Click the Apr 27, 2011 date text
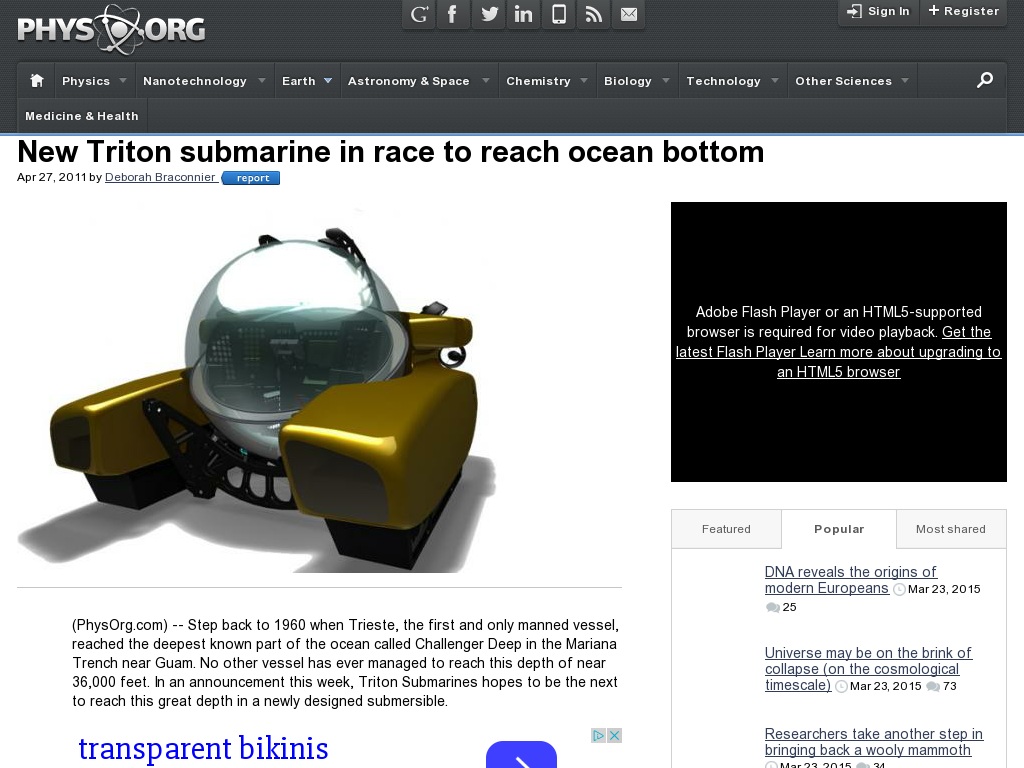1024x768 pixels. (52, 177)
